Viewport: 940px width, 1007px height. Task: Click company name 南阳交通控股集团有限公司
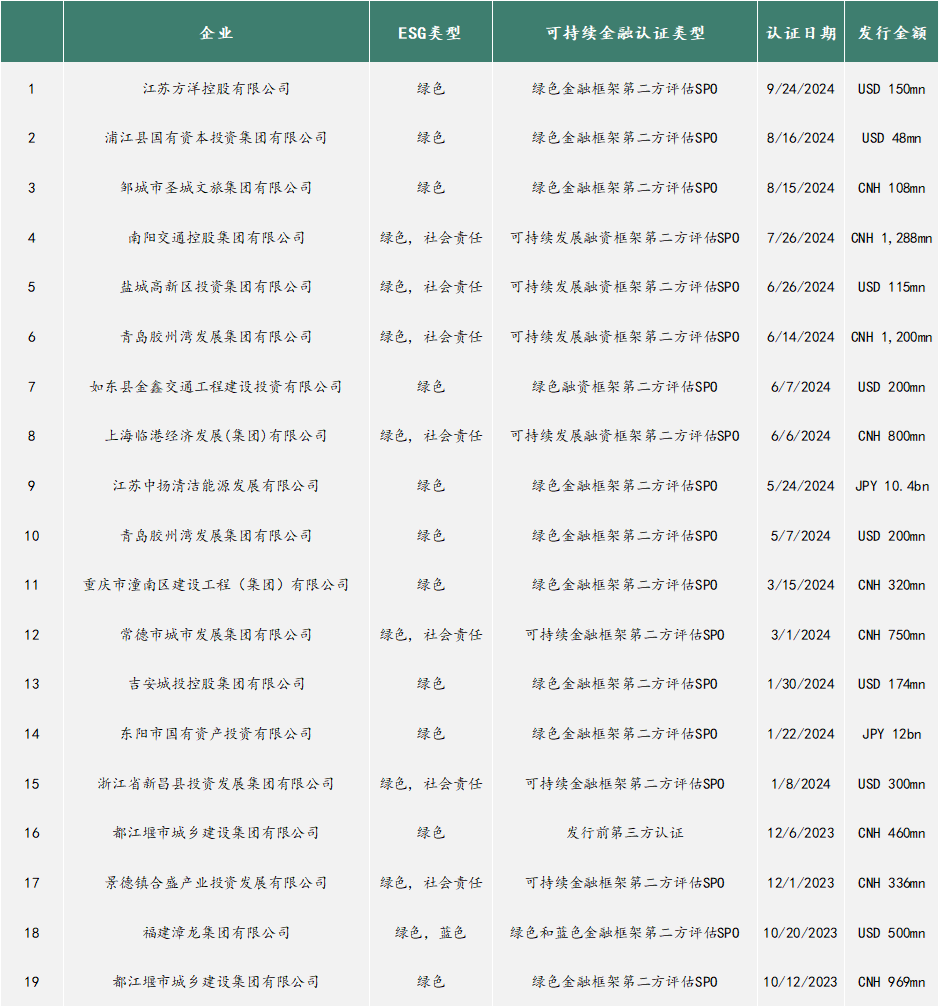[216, 238]
